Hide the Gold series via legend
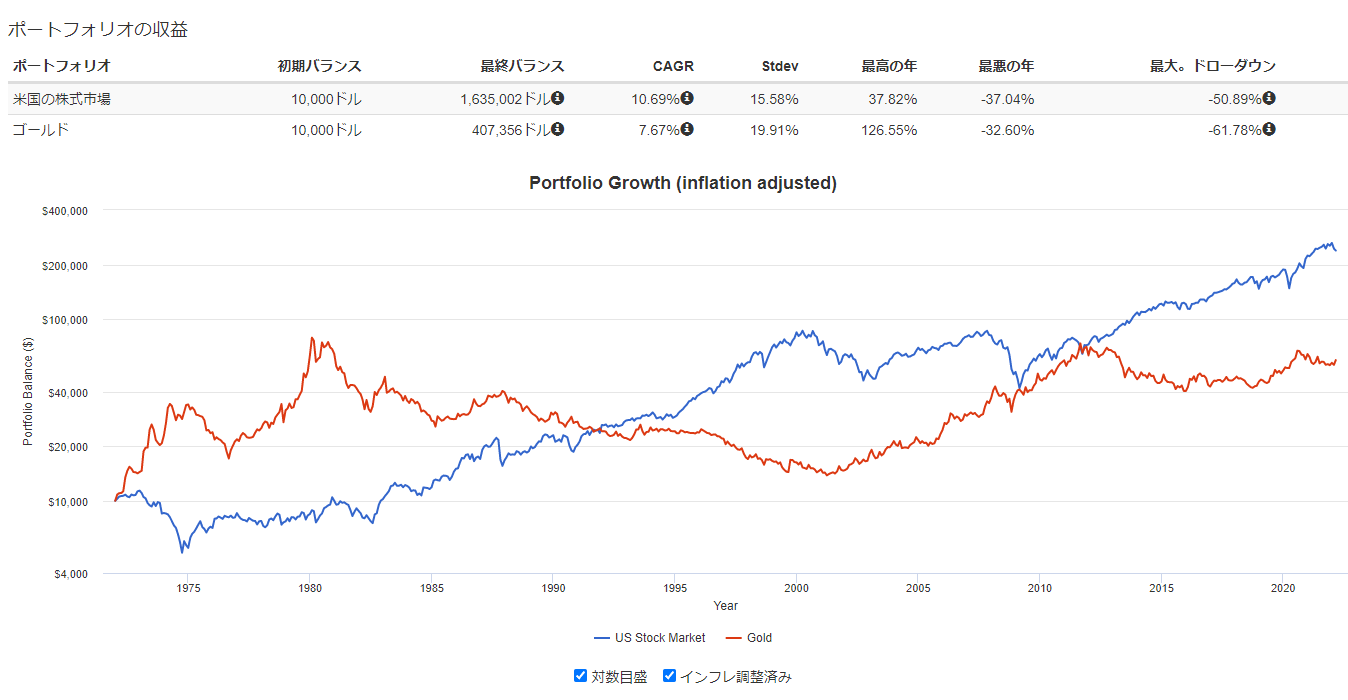 [759, 638]
